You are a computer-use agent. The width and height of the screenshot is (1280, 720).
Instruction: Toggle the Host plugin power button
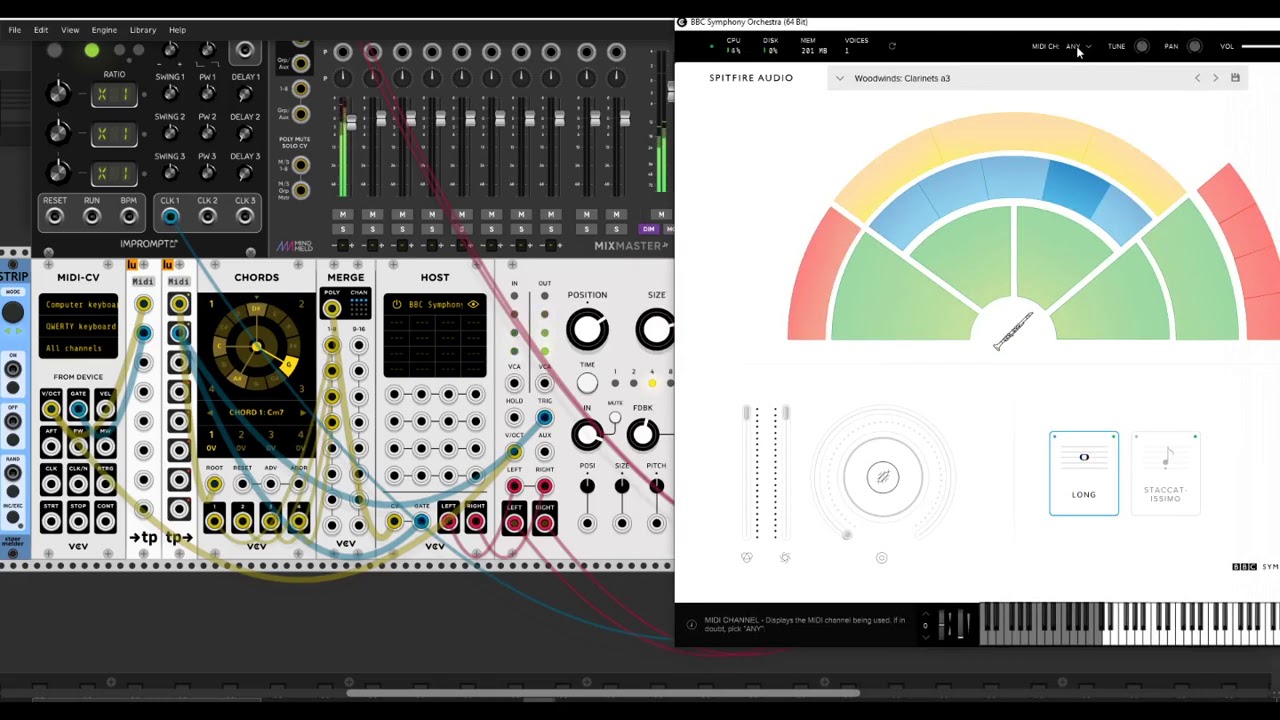coord(397,304)
